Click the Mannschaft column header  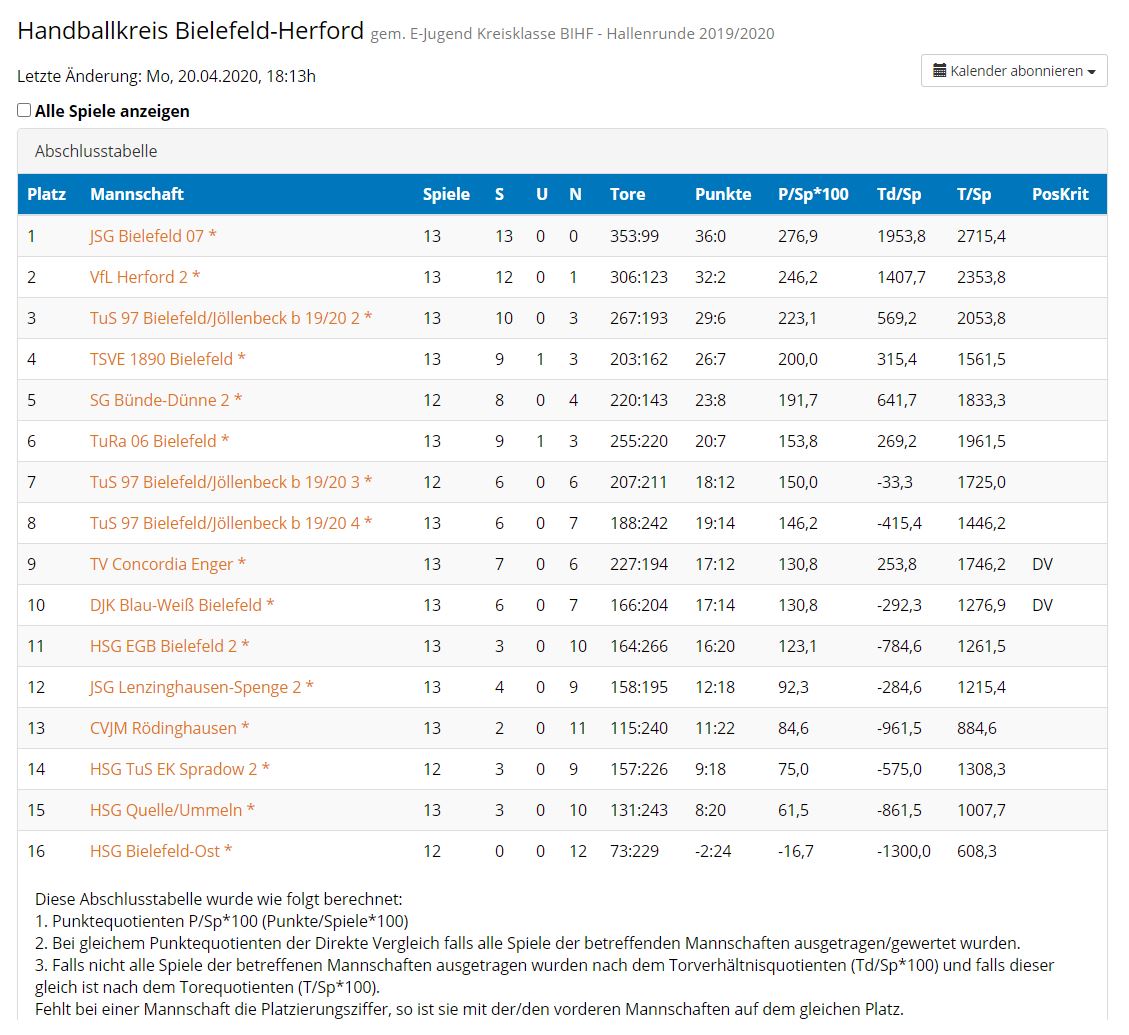[x=137, y=194]
